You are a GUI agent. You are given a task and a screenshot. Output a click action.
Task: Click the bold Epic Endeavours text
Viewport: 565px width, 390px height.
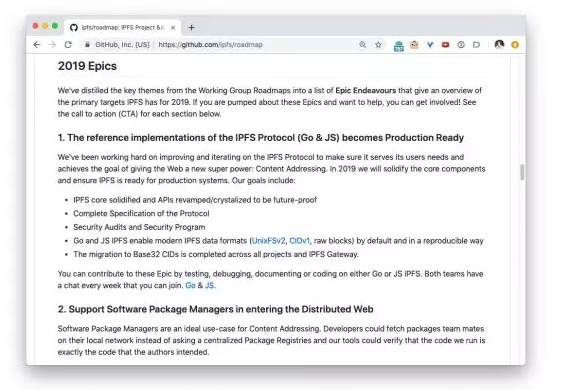tap(365, 90)
